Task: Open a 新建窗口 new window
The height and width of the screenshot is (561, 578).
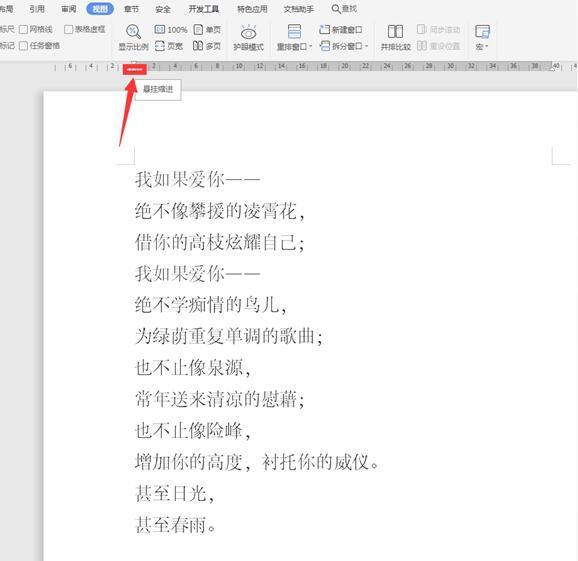Action: pyautogui.click(x=341, y=29)
